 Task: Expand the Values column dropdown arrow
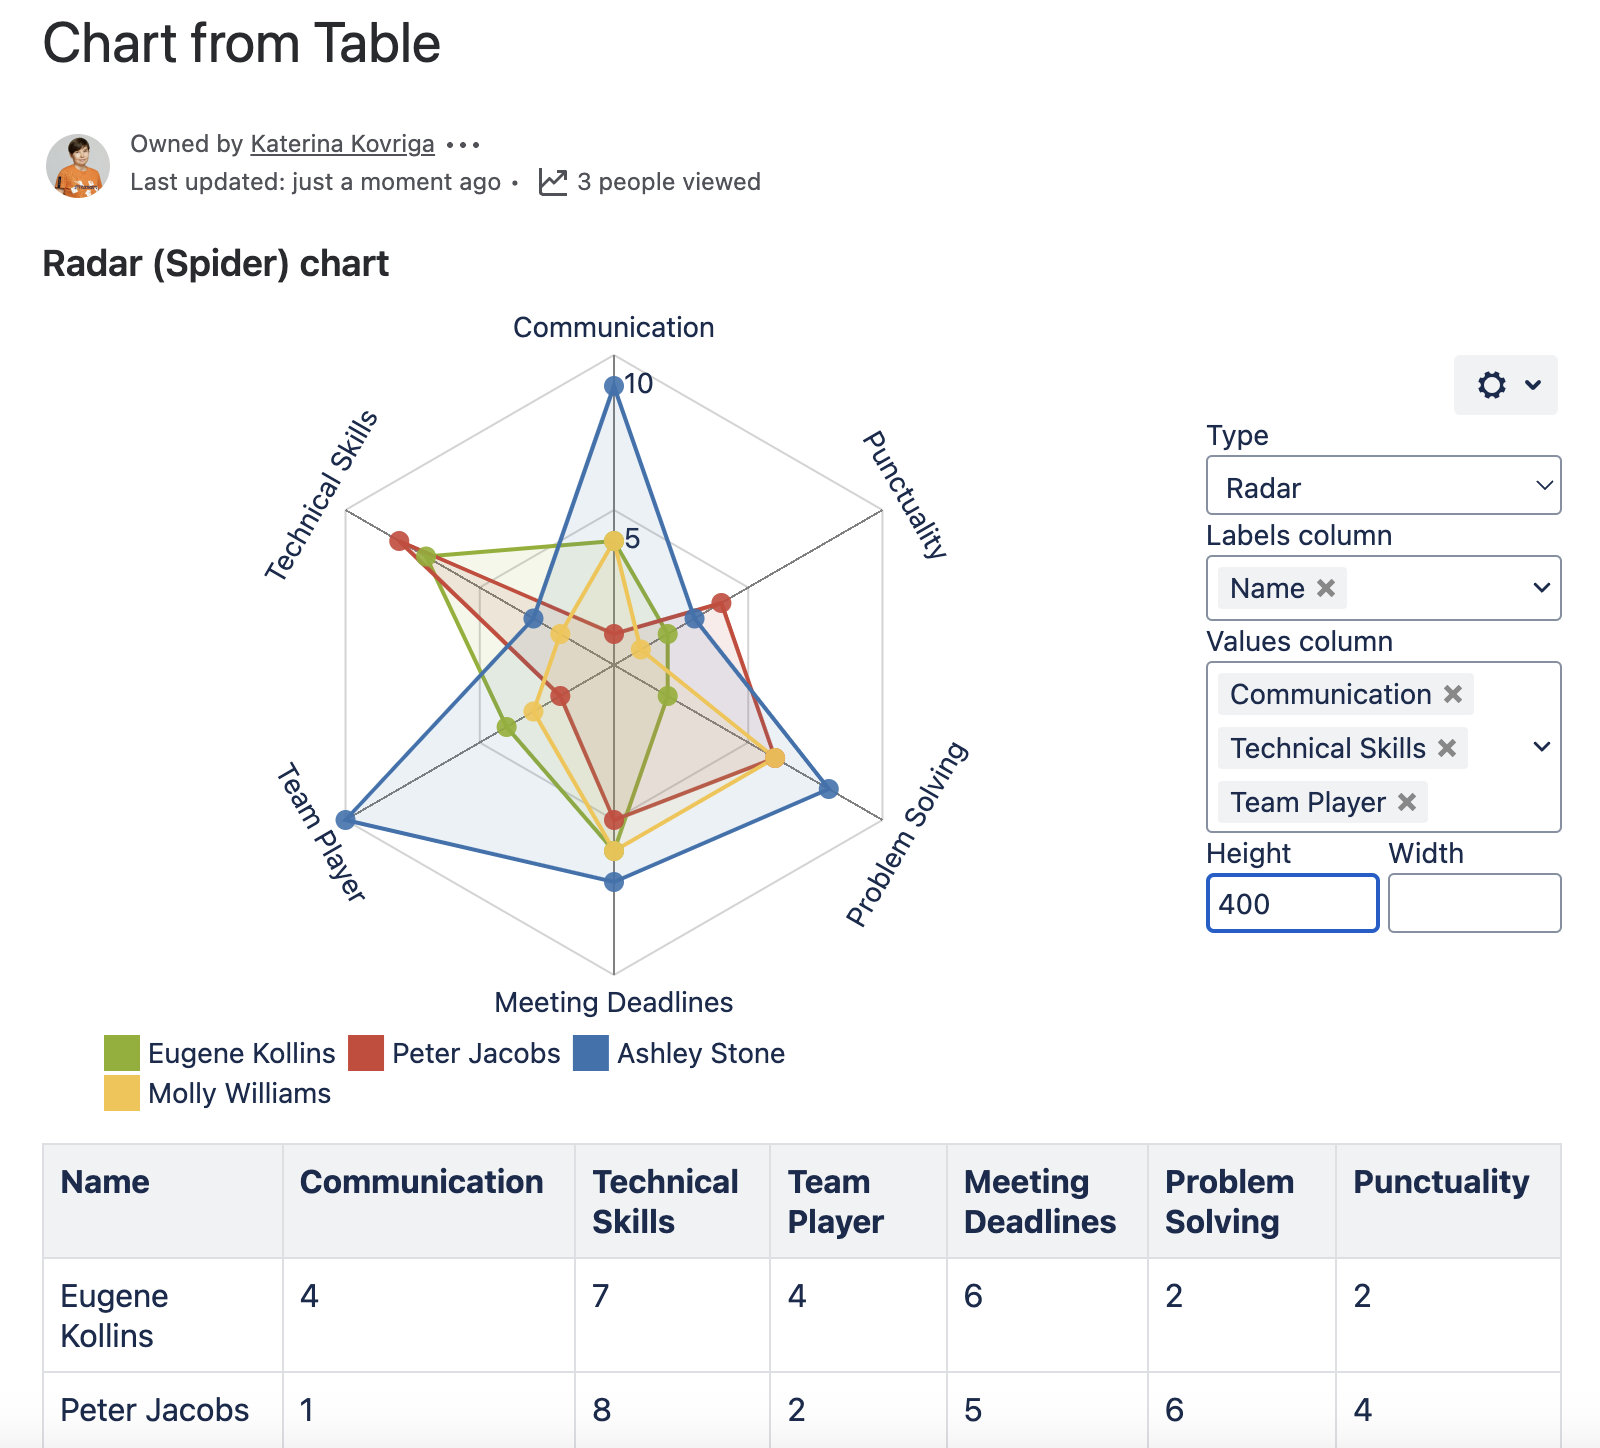pyautogui.click(x=1541, y=747)
